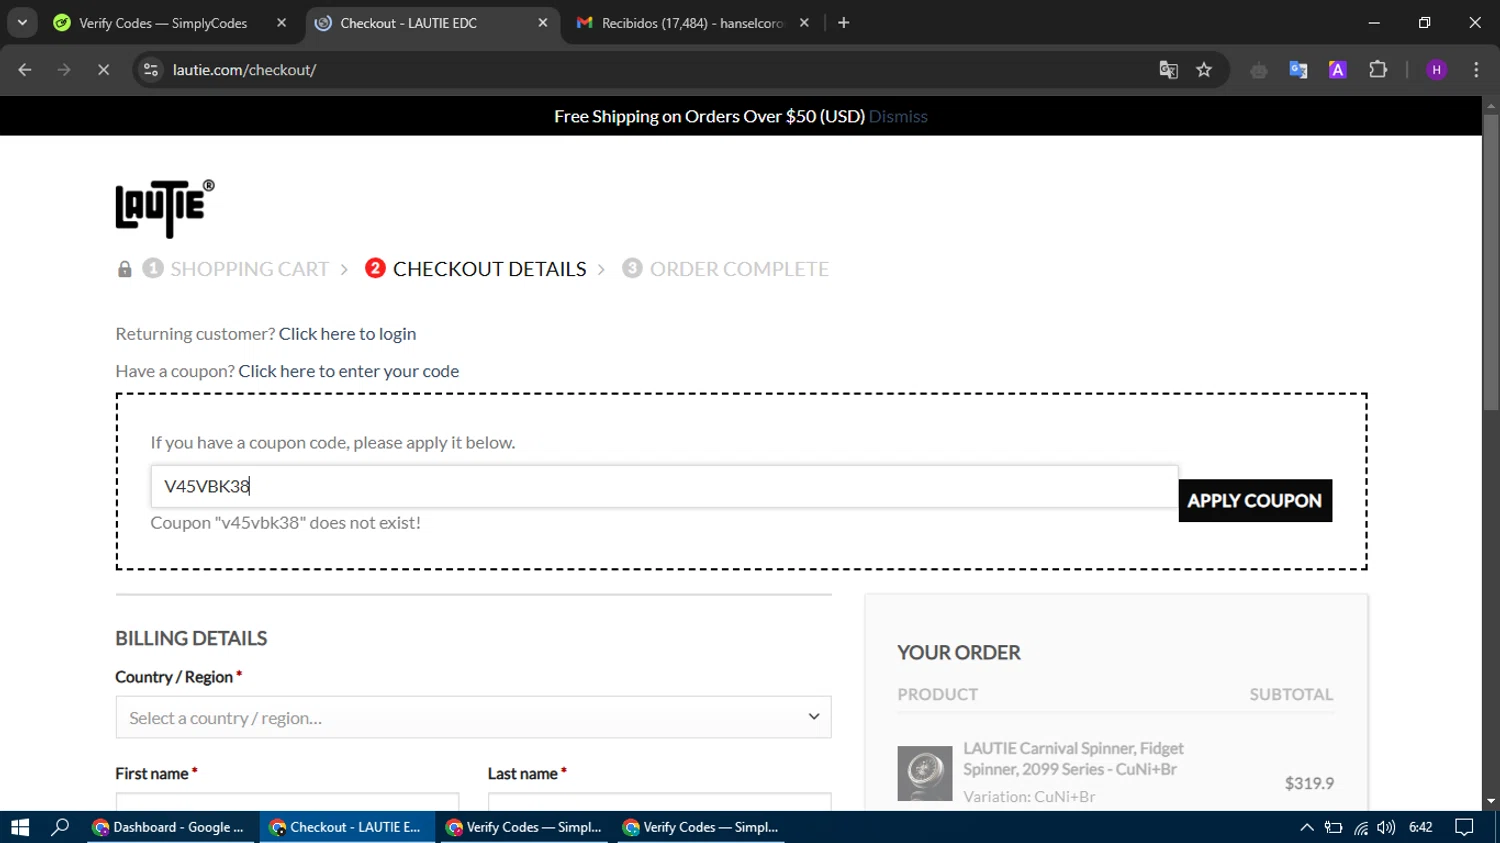Viewport: 1500px width, 843px height.
Task: Close the Gmail Recibidos tab
Action: tap(804, 23)
